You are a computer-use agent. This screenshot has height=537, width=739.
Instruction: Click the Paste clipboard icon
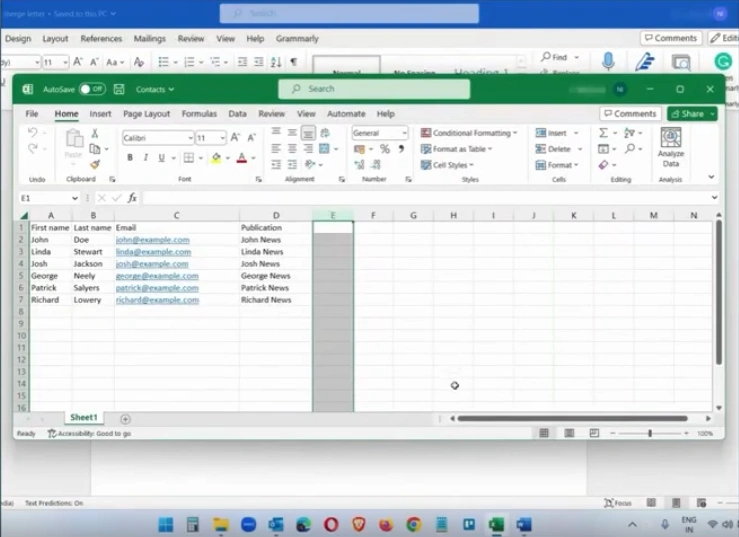tap(74, 138)
